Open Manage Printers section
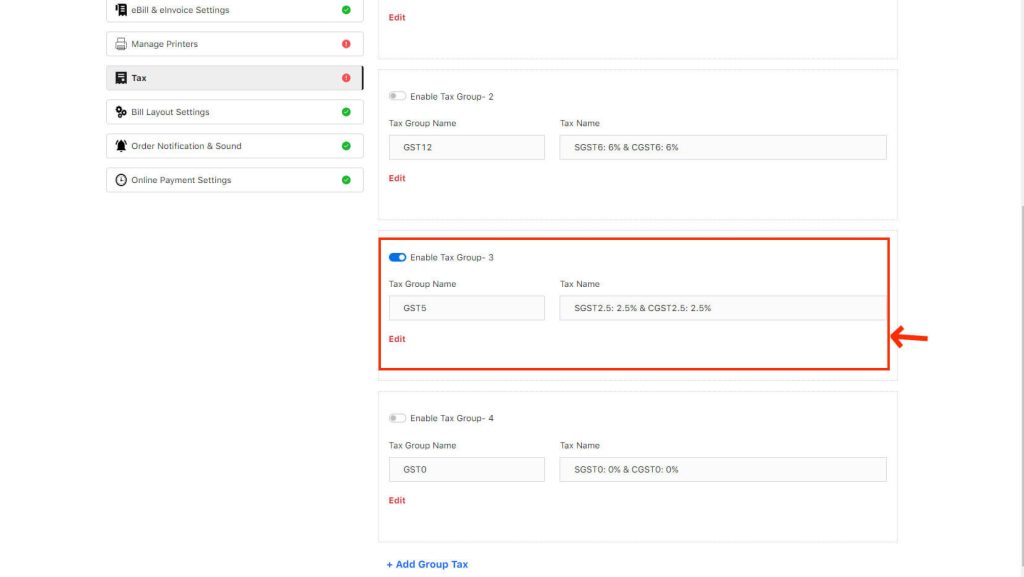The height and width of the screenshot is (577, 1024). point(234,44)
